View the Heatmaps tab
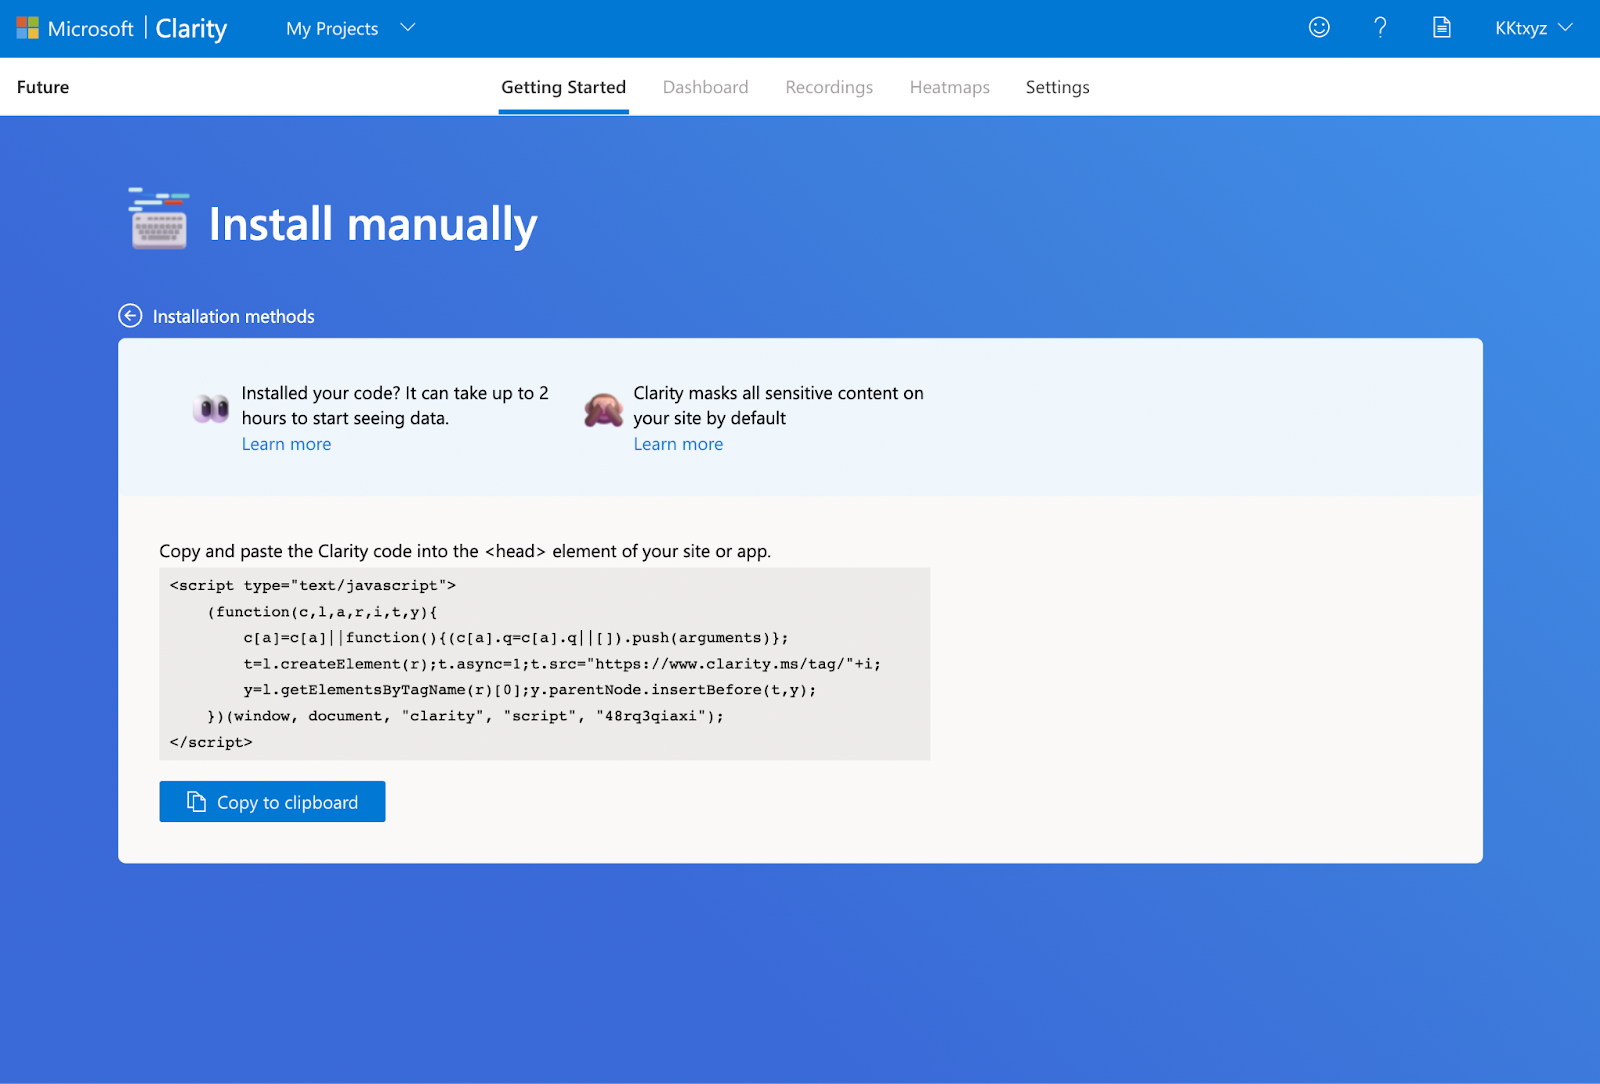 (x=949, y=87)
